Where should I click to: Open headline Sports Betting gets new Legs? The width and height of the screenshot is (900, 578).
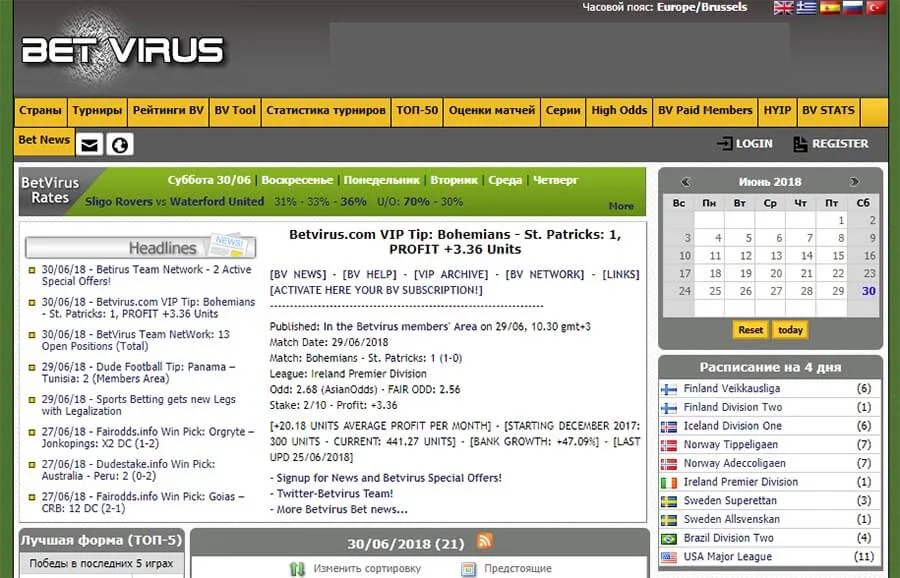(138, 405)
